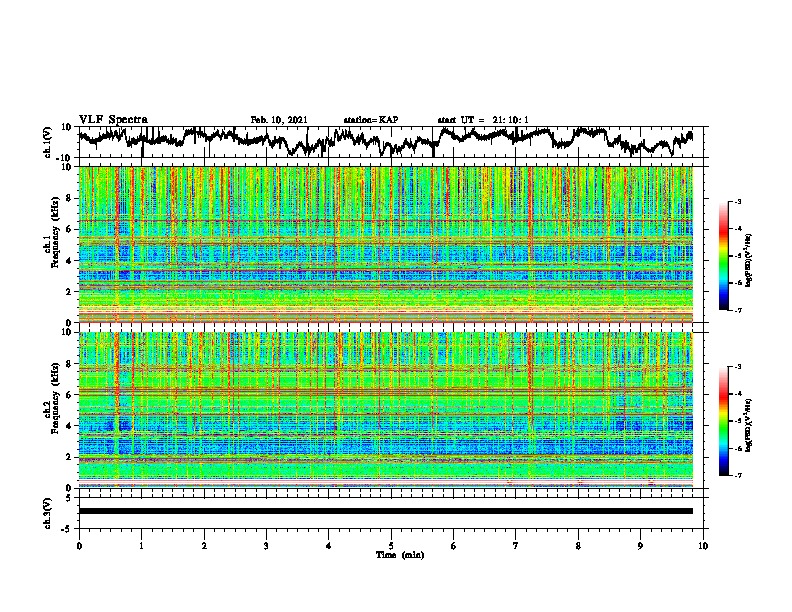The height and width of the screenshot is (612, 792).
Task: Click the ch.1 color bar '-3' label
Action: click(x=738, y=202)
